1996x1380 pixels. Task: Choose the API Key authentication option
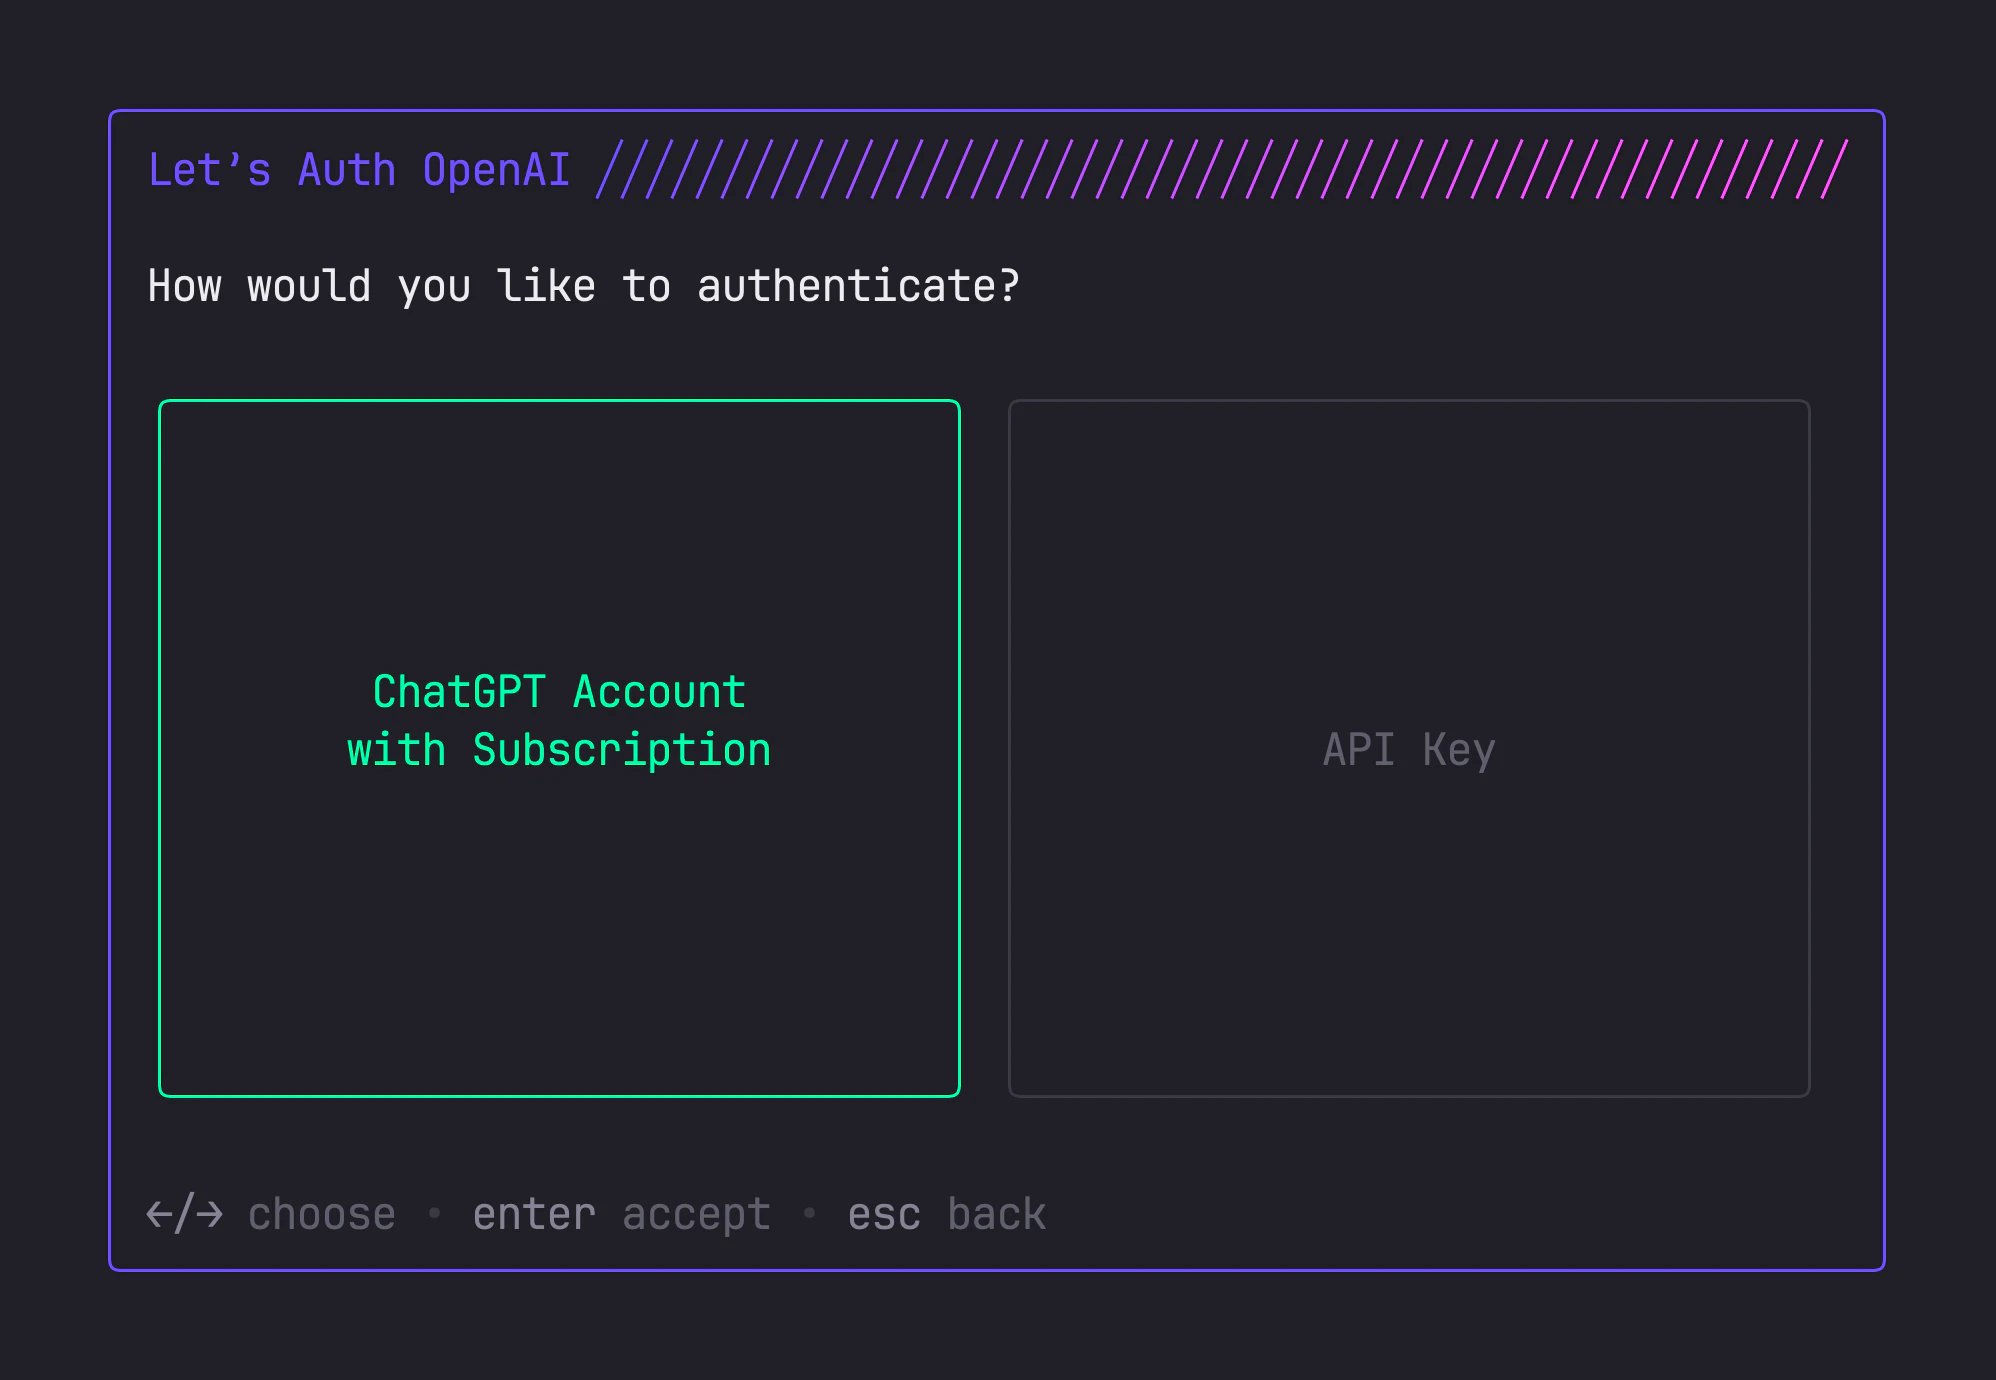(x=1409, y=748)
